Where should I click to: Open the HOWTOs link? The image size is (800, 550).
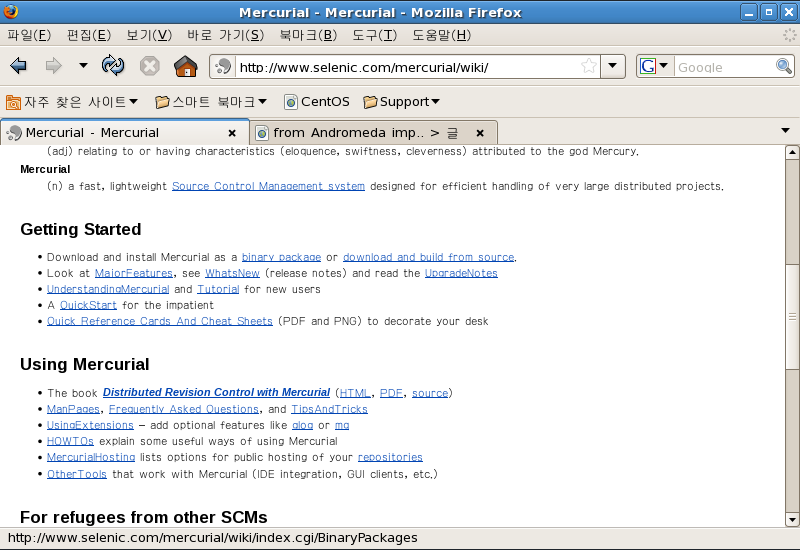[70, 441]
